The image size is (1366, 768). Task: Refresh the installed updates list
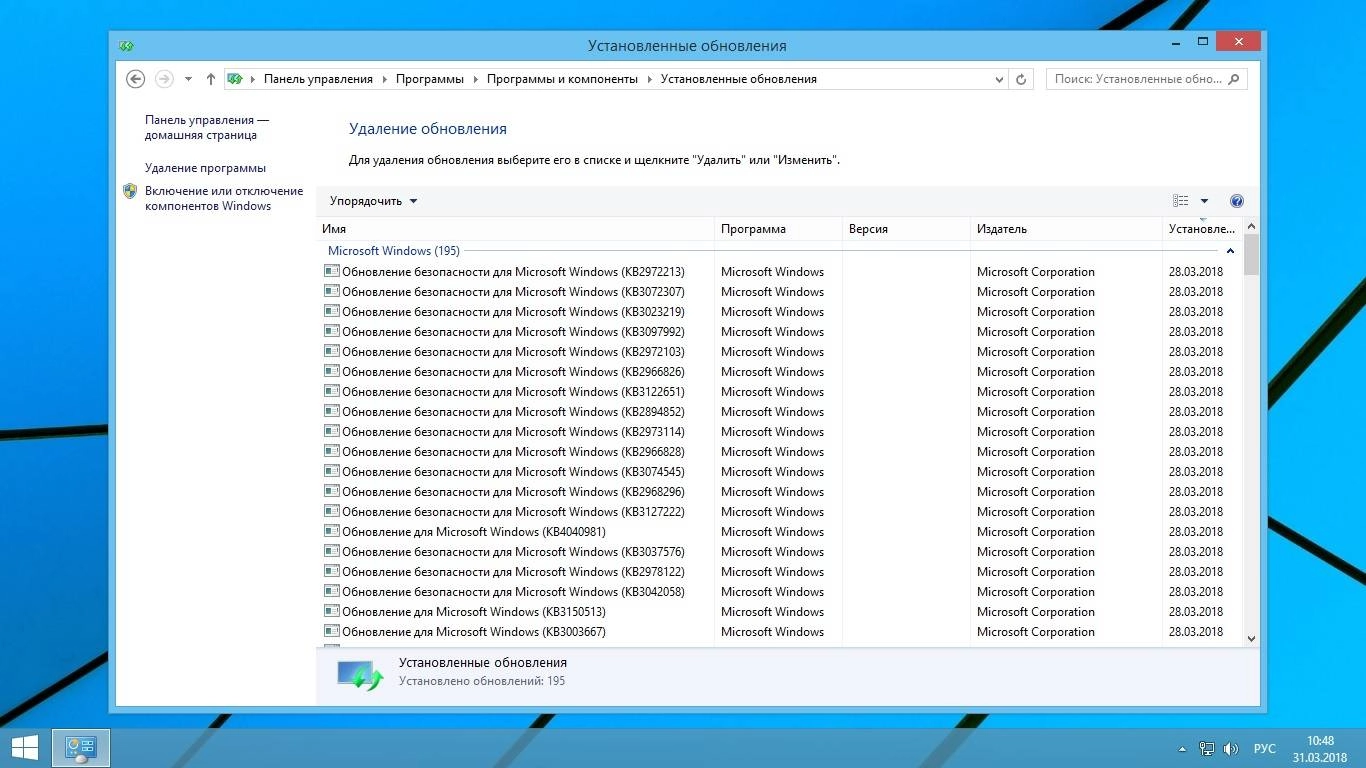click(1021, 79)
